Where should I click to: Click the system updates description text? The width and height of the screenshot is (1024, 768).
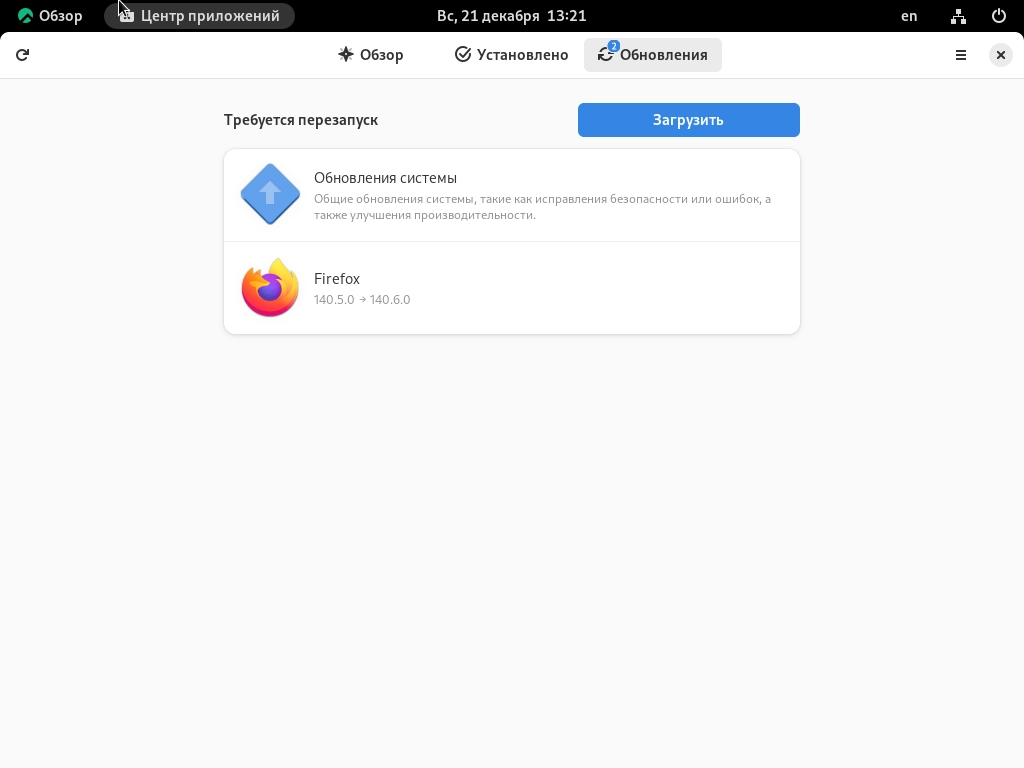542,207
